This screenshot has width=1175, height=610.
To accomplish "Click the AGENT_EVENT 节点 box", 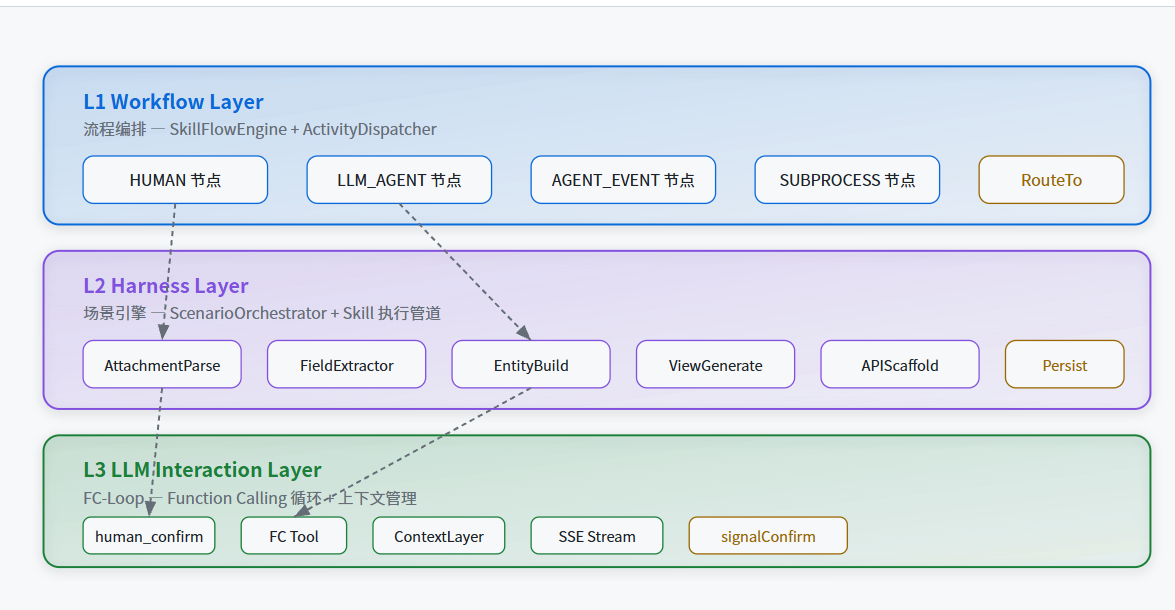I will (x=623, y=180).
